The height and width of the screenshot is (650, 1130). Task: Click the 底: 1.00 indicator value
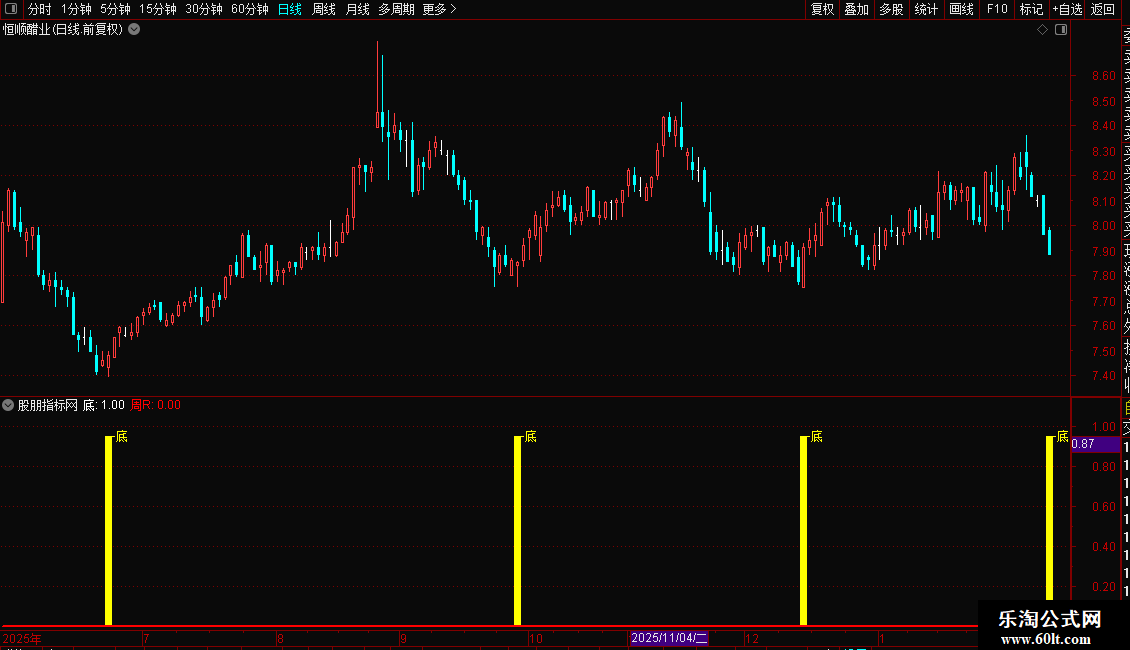tap(104, 405)
